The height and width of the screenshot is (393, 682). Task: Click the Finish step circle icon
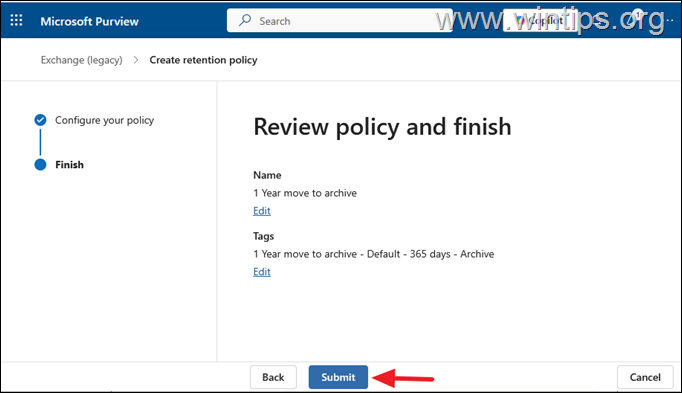tap(40, 165)
